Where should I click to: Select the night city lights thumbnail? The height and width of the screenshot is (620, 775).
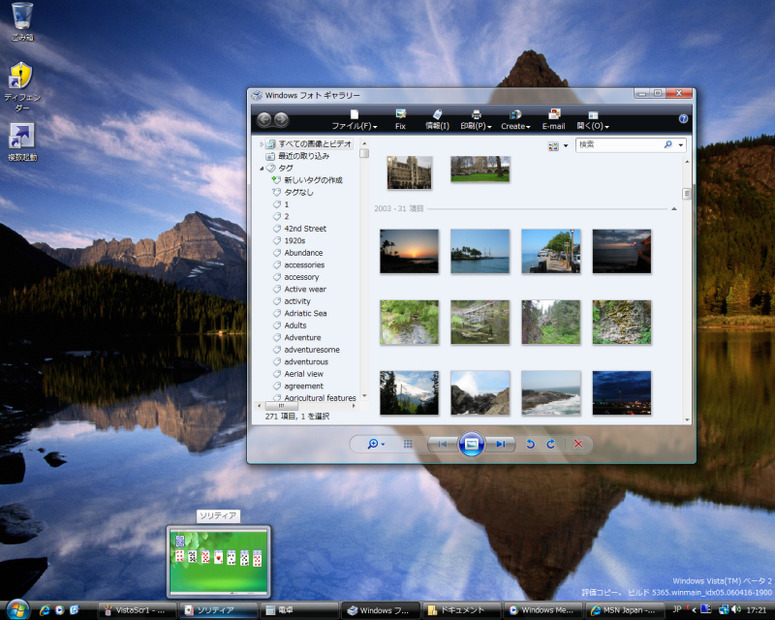pos(622,393)
